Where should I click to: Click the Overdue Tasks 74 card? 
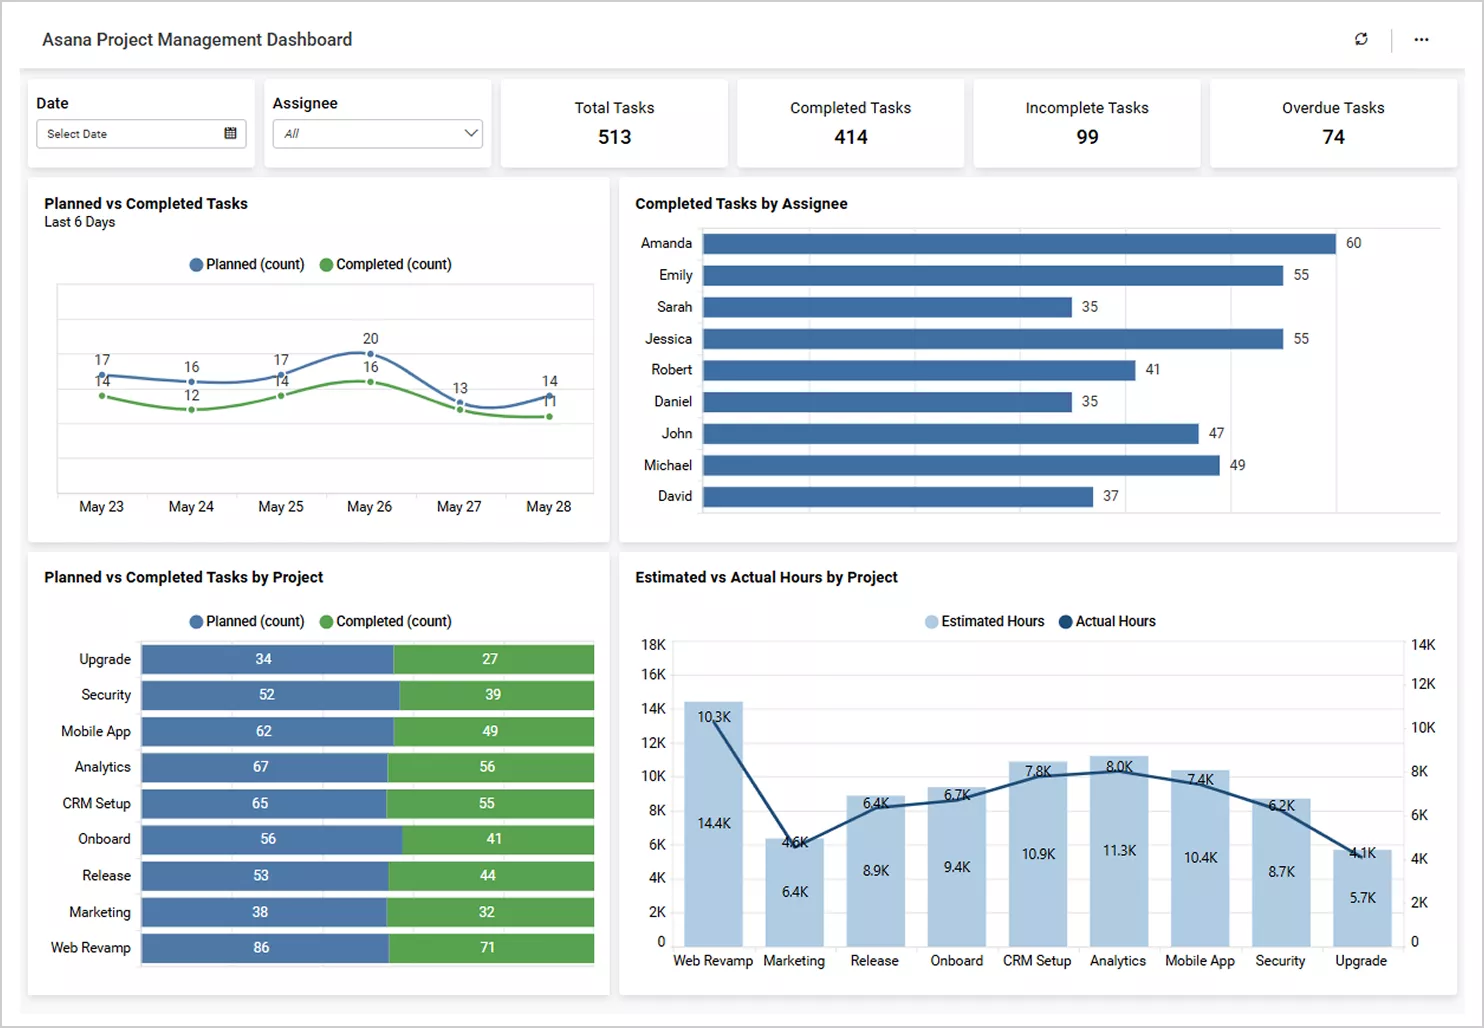pyautogui.click(x=1333, y=123)
